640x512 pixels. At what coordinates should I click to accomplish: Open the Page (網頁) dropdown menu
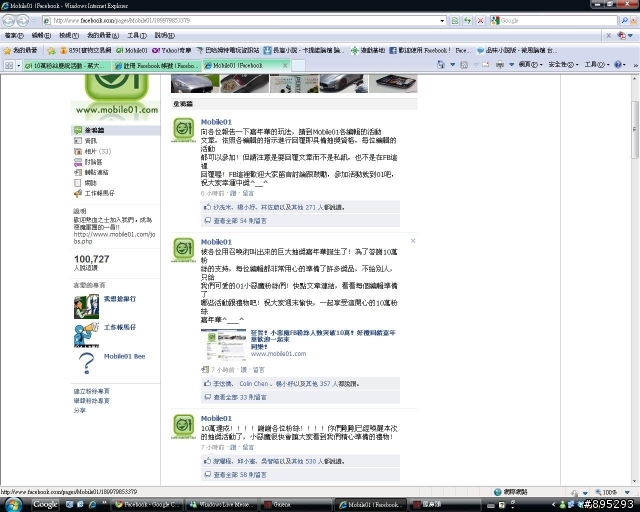pyautogui.click(x=530, y=65)
